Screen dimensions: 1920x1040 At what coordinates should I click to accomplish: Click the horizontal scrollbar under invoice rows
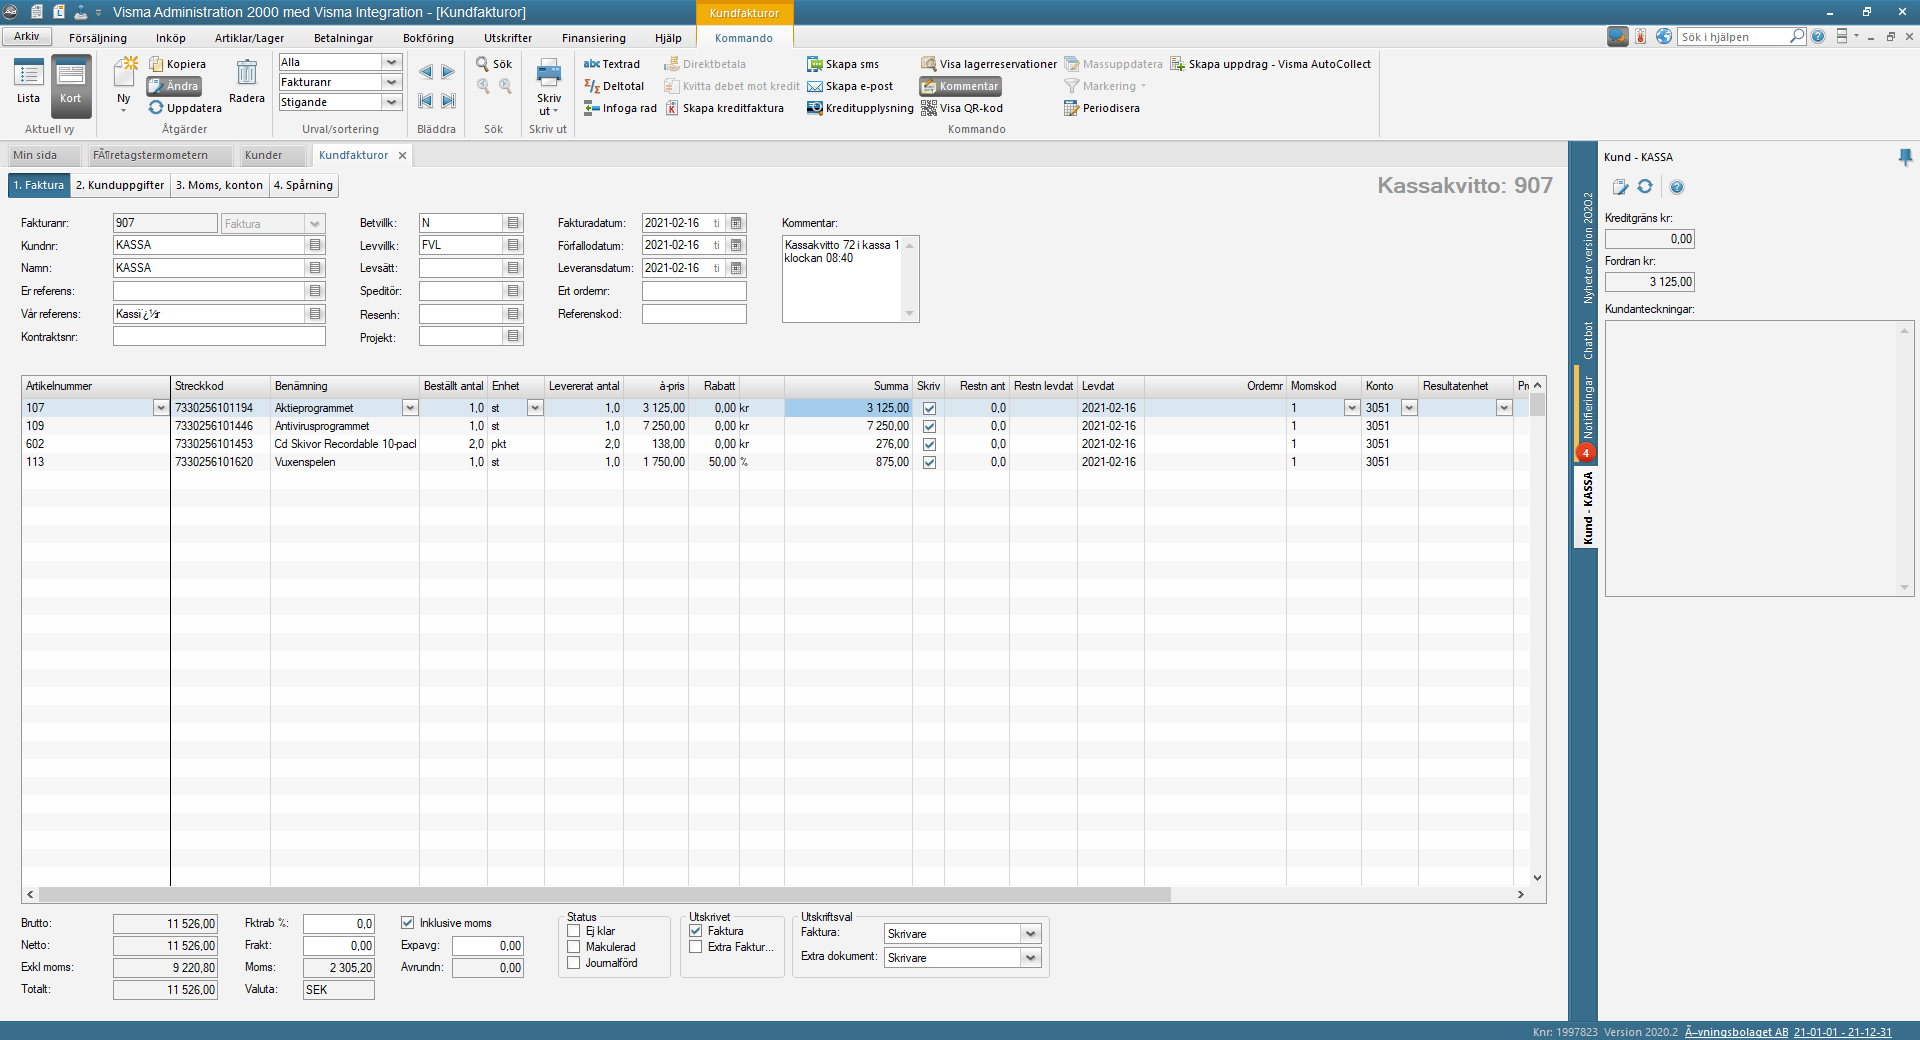(604, 894)
